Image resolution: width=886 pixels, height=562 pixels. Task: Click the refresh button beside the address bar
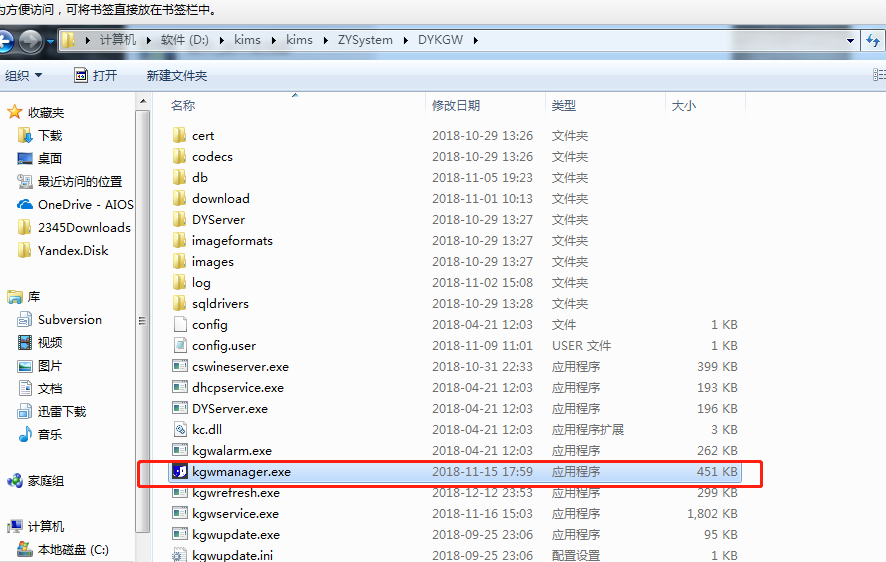872,40
